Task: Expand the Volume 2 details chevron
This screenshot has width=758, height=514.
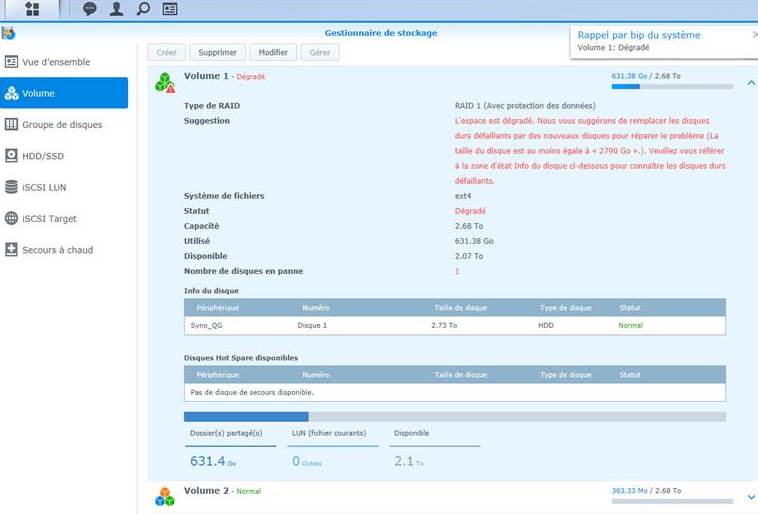Action: (x=751, y=497)
